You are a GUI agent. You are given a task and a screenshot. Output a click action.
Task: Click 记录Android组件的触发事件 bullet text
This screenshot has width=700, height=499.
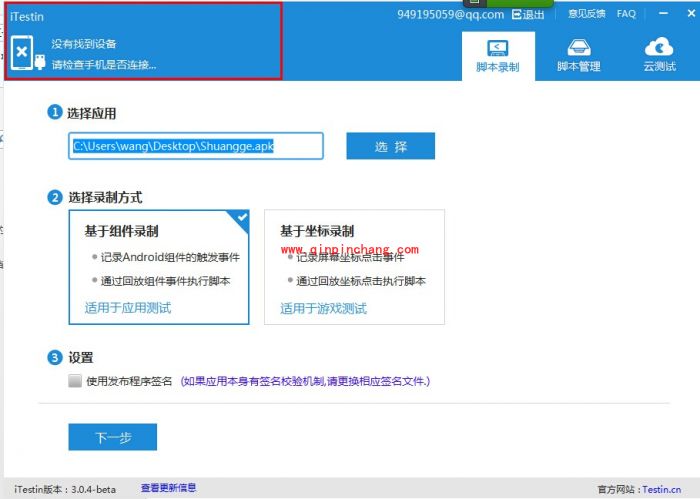(170, 257)
